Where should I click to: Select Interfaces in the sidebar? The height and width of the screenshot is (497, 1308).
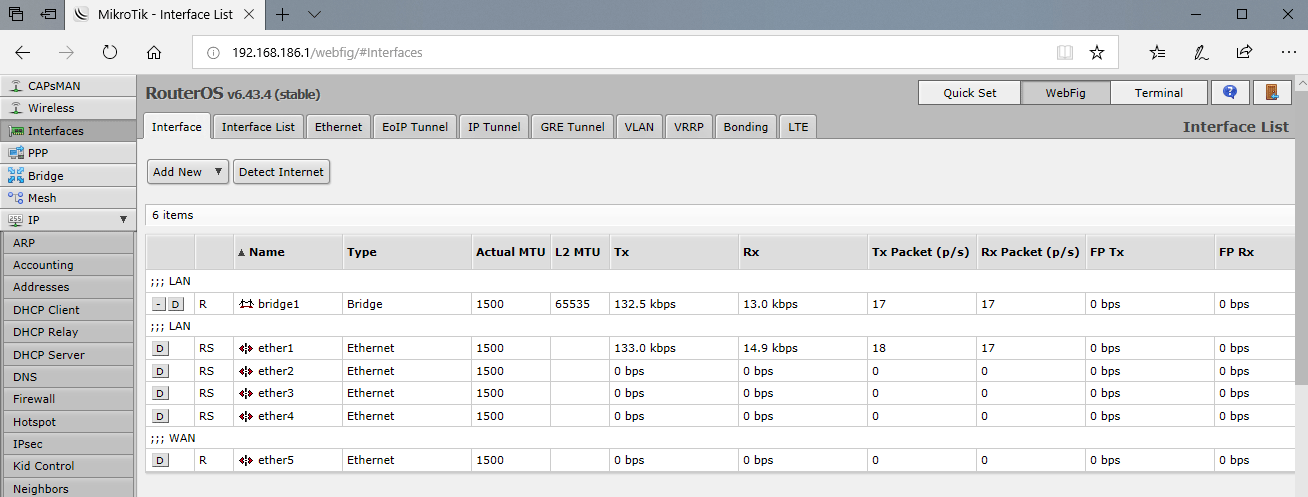coord(67,131)
